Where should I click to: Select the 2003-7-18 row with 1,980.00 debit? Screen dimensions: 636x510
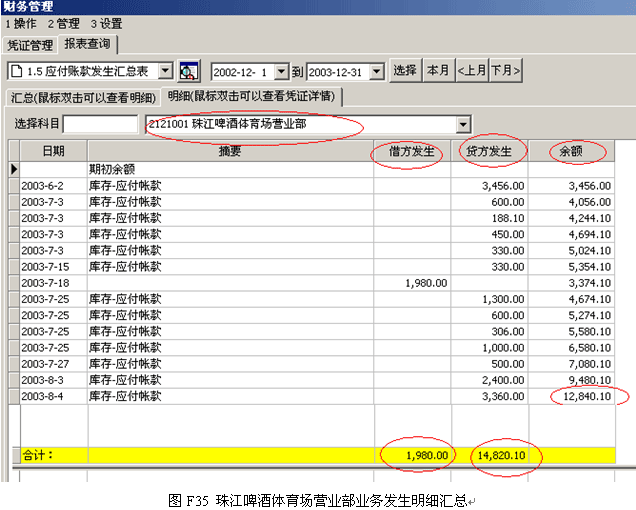300,283
